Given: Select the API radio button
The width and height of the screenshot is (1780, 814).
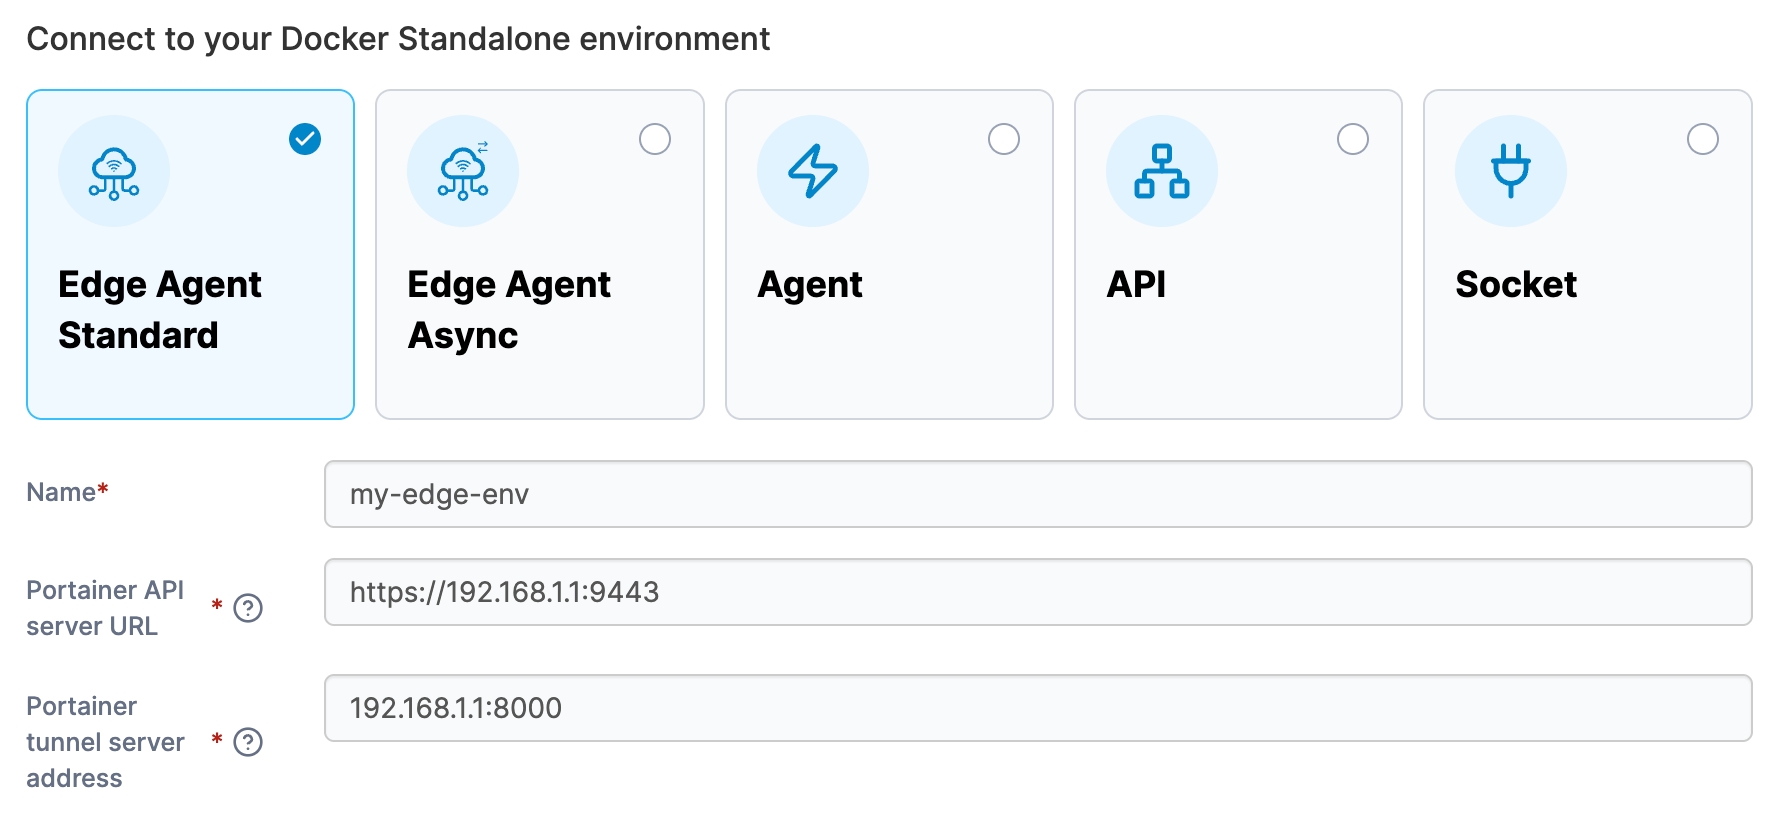Looking at the screenshot, I should coord(1353,139).
